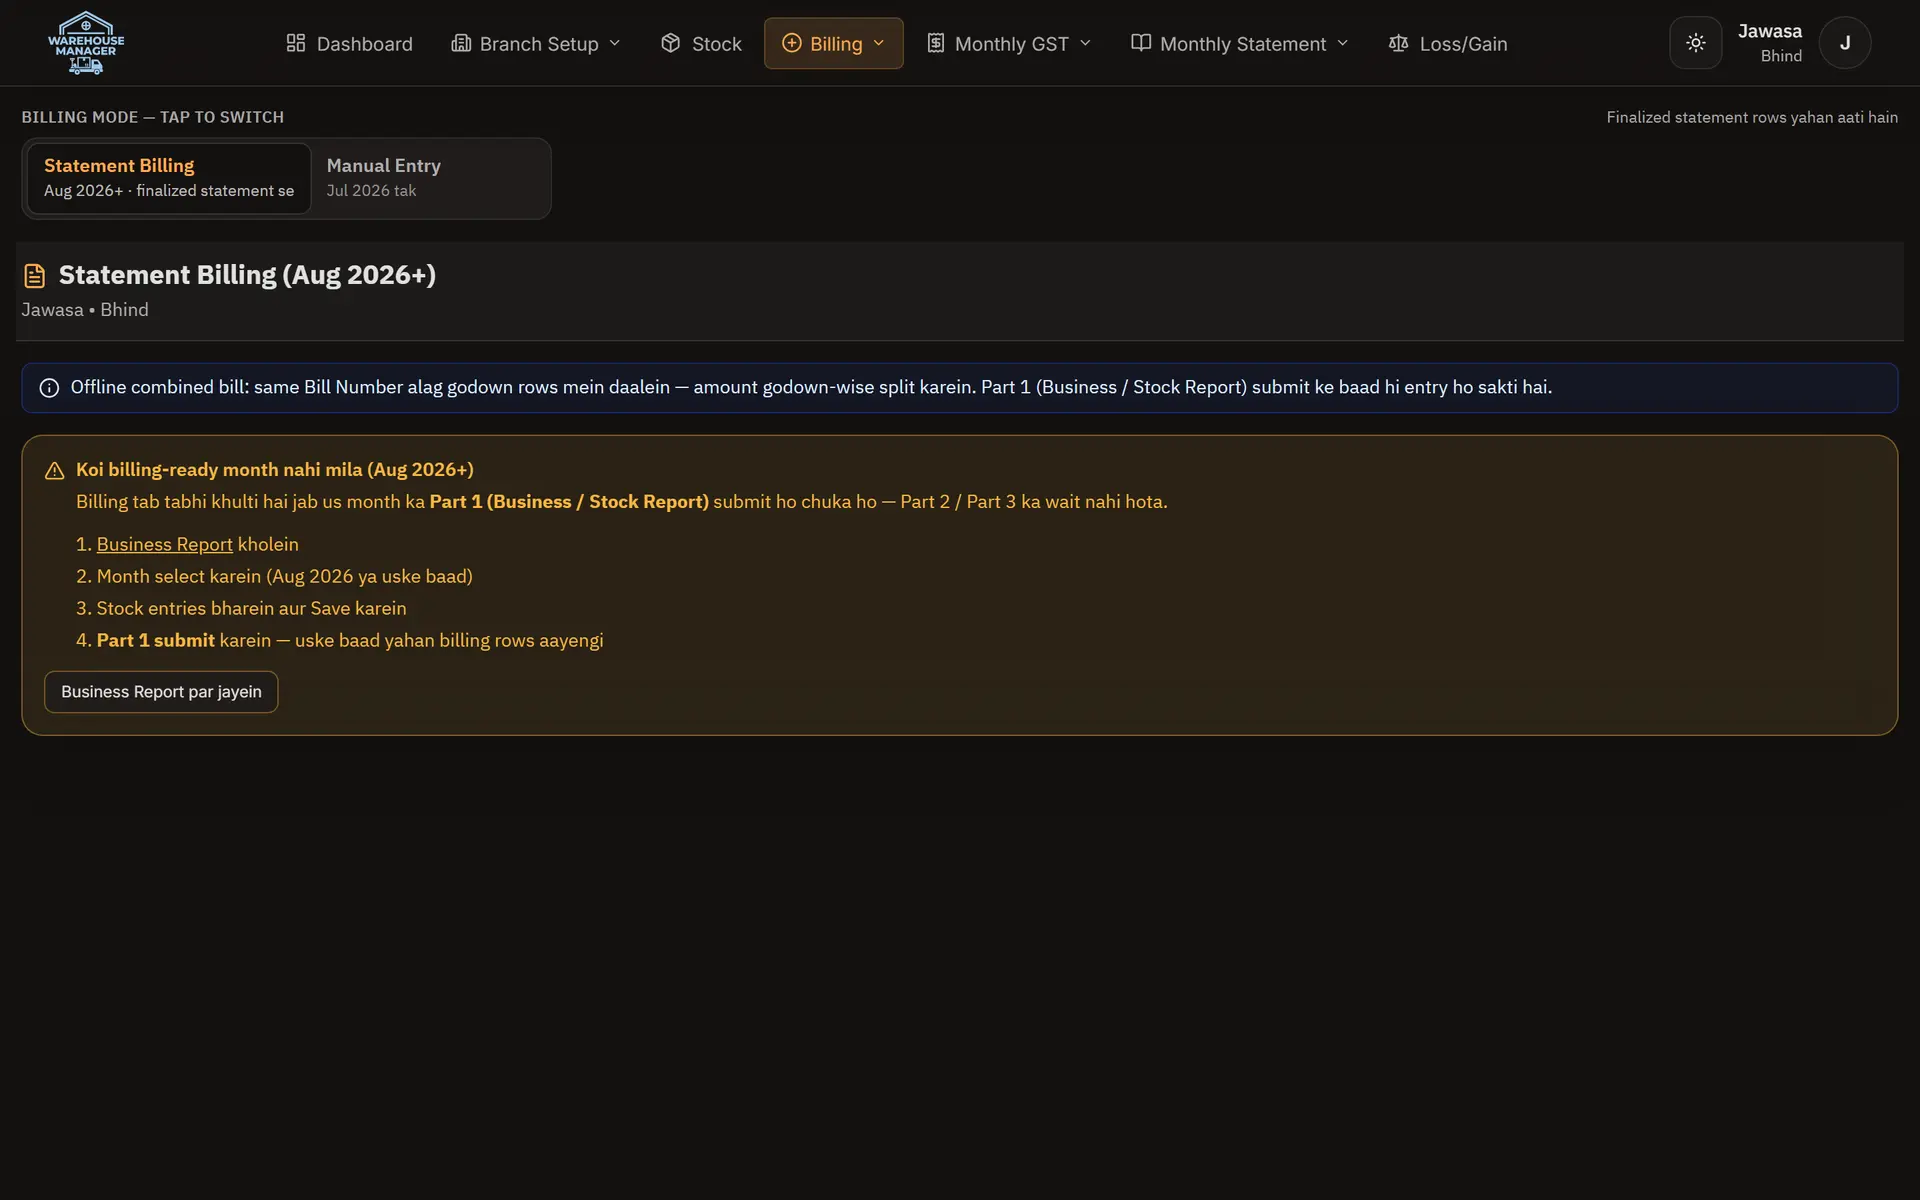The height and width of the screenshot is (1200, 1920).
Task: Click the Monthly Statement book icon
Action: point(1141,43)
